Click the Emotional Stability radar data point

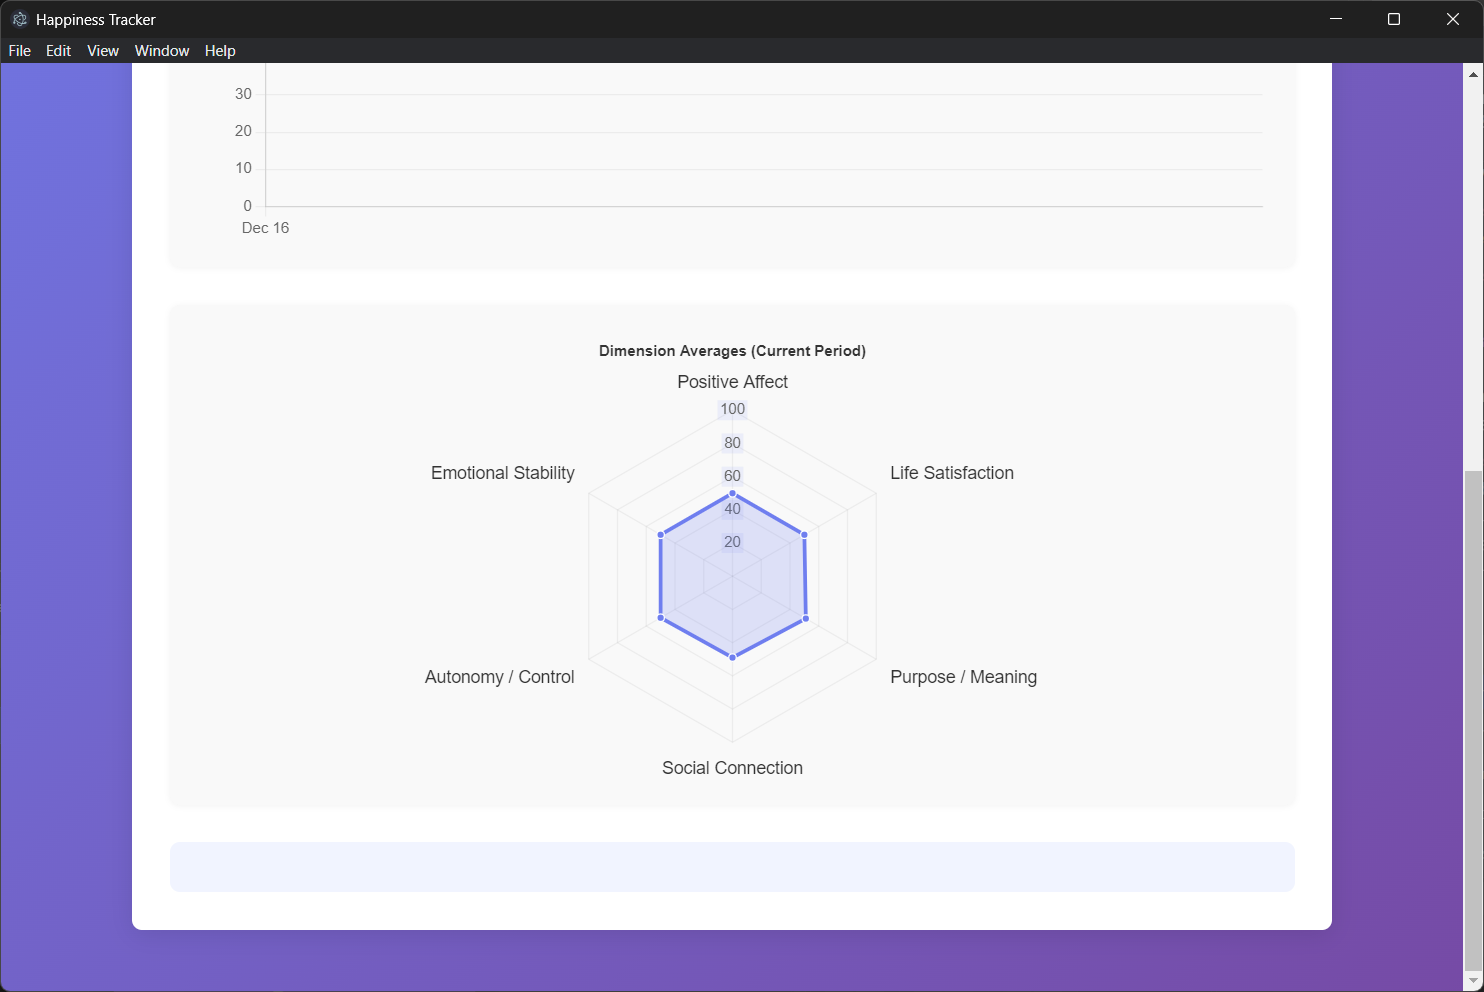661,535
